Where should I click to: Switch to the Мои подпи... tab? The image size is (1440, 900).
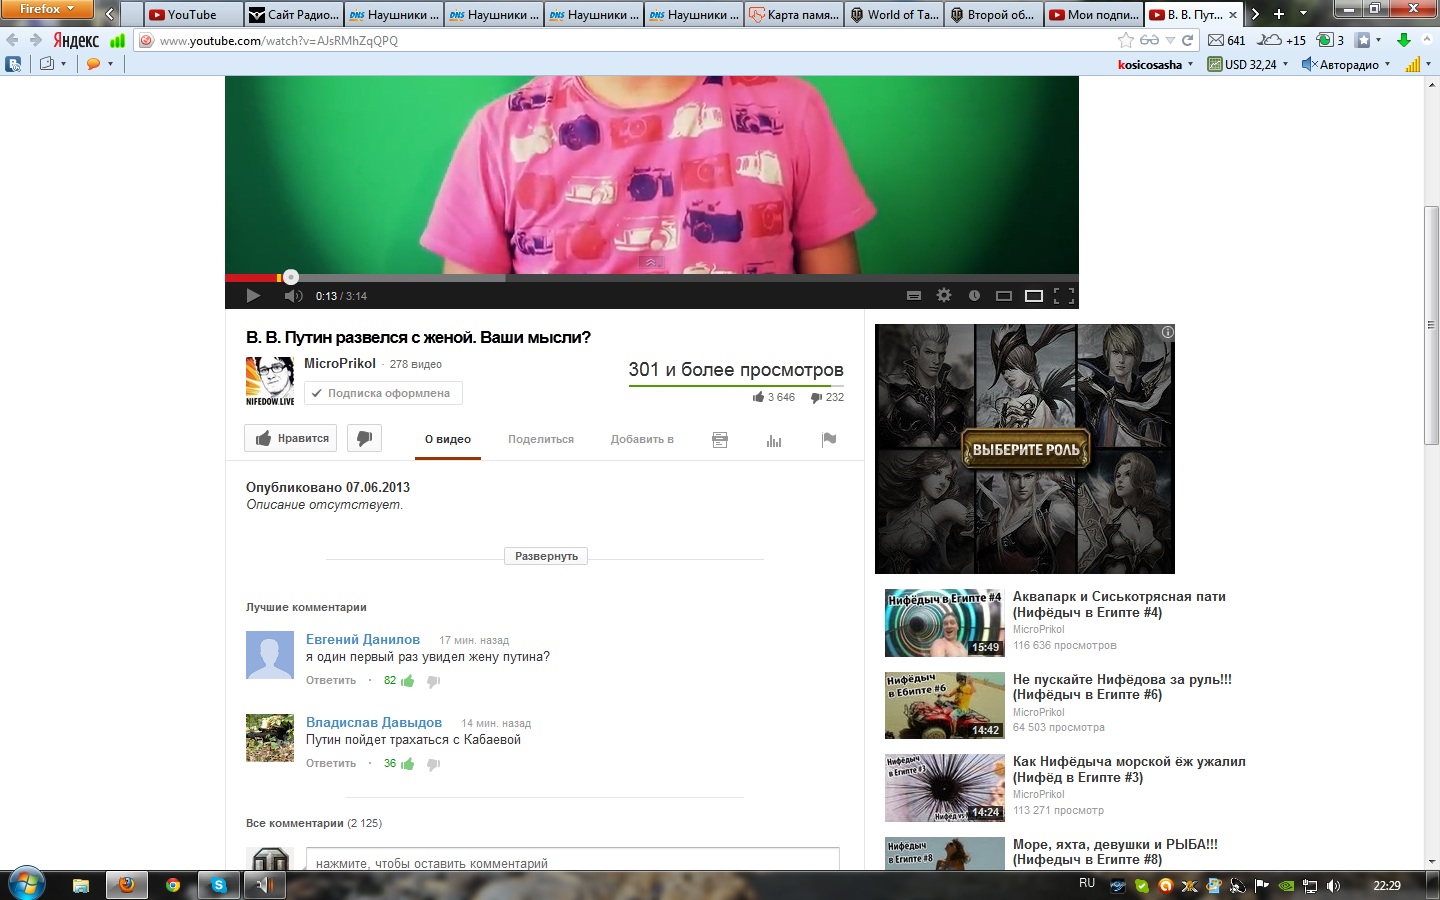[1094, 14]
